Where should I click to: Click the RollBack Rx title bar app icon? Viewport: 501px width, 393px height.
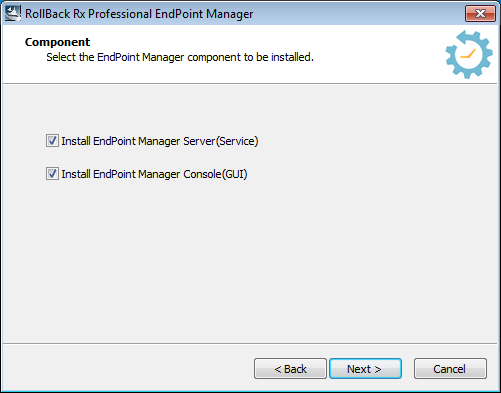(x=13, y=14)
